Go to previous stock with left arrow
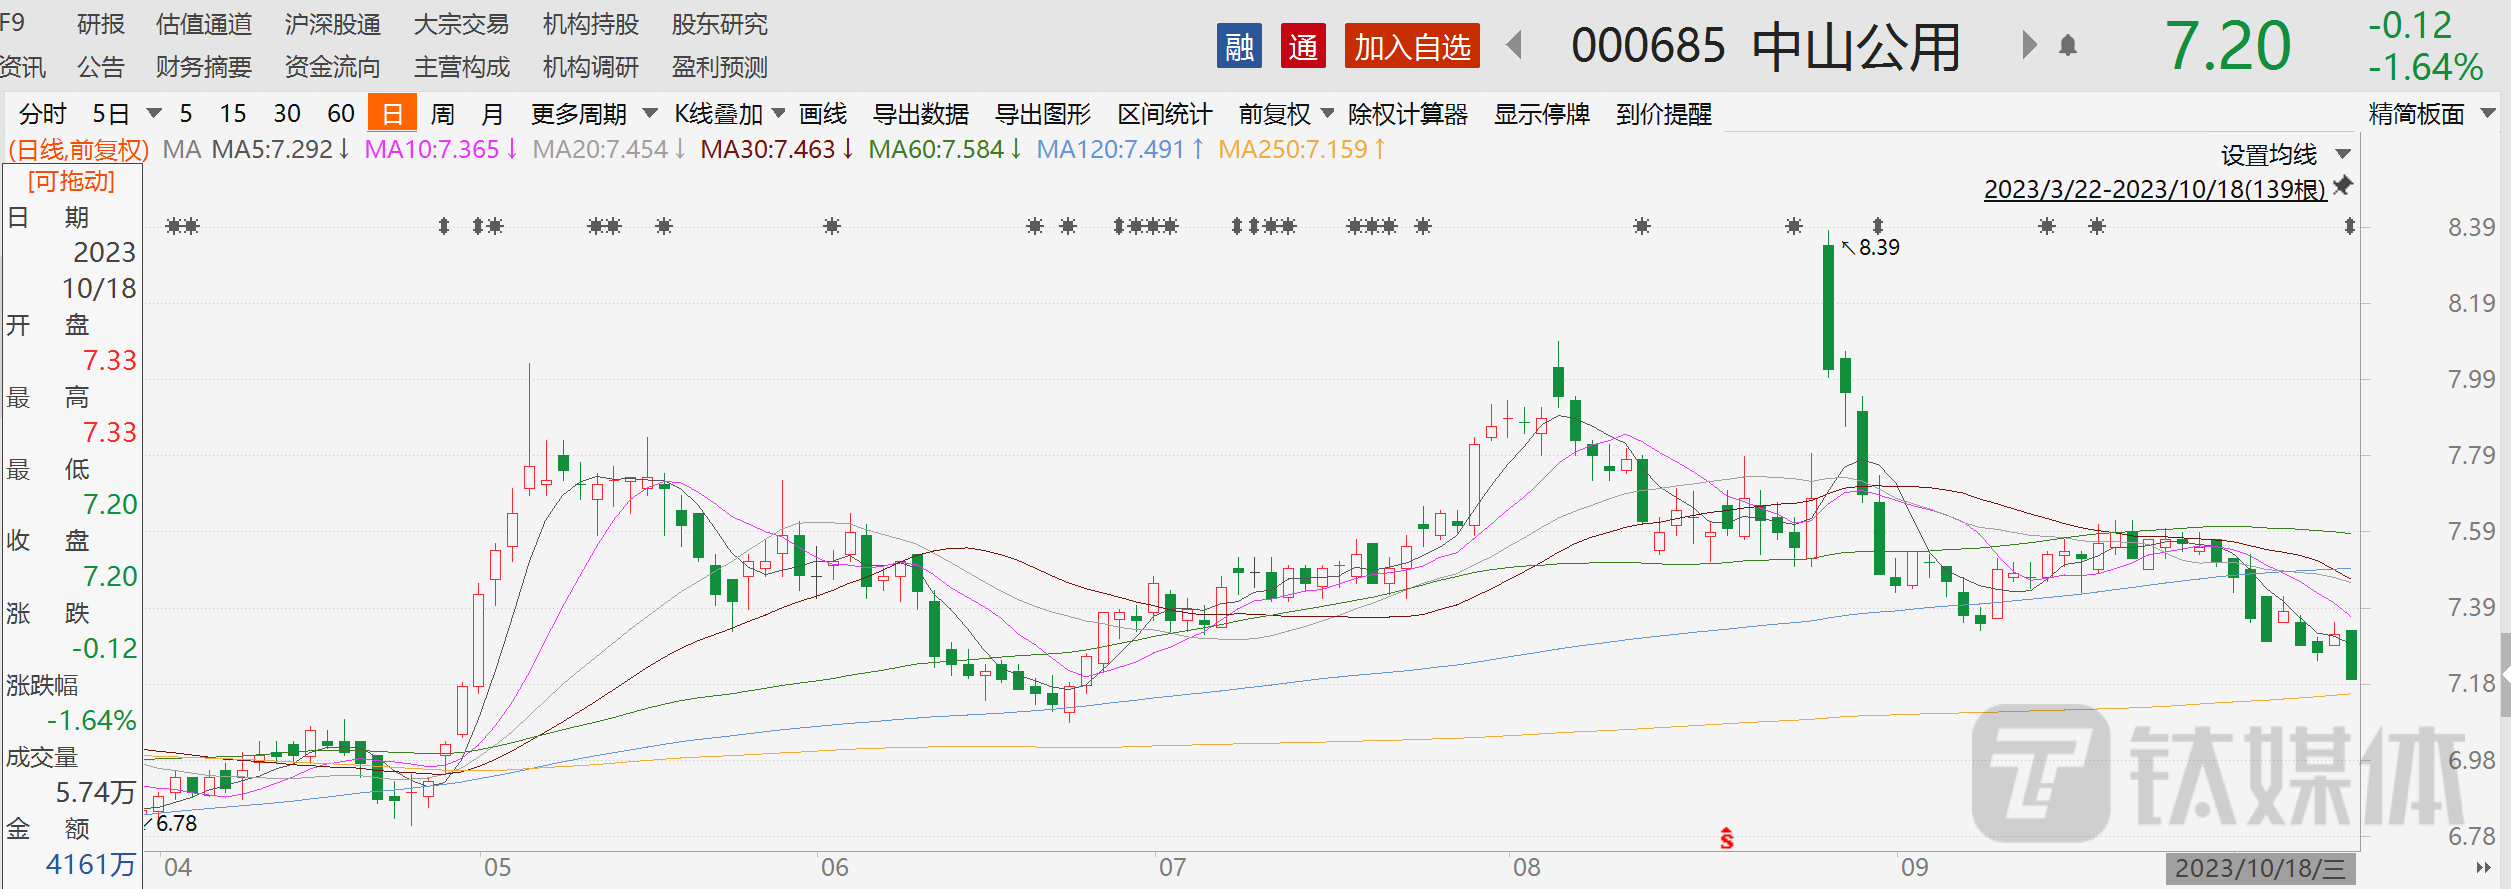 [x=1514, y=45]
